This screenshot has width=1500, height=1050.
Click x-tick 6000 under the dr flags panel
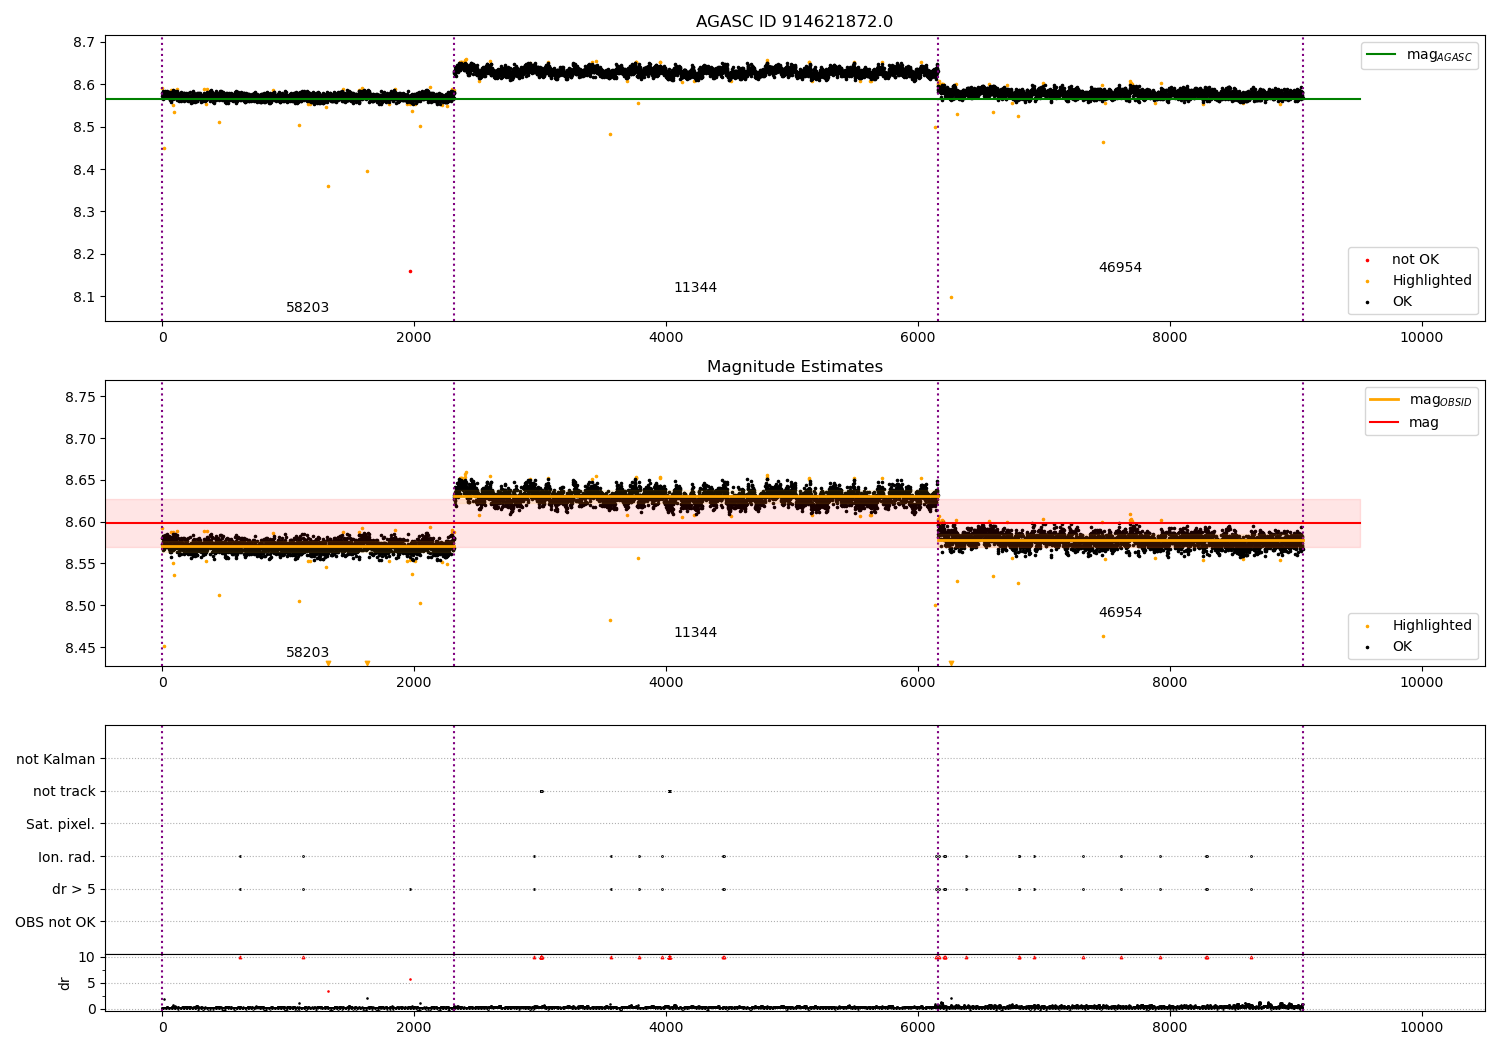pos(918,1027)
